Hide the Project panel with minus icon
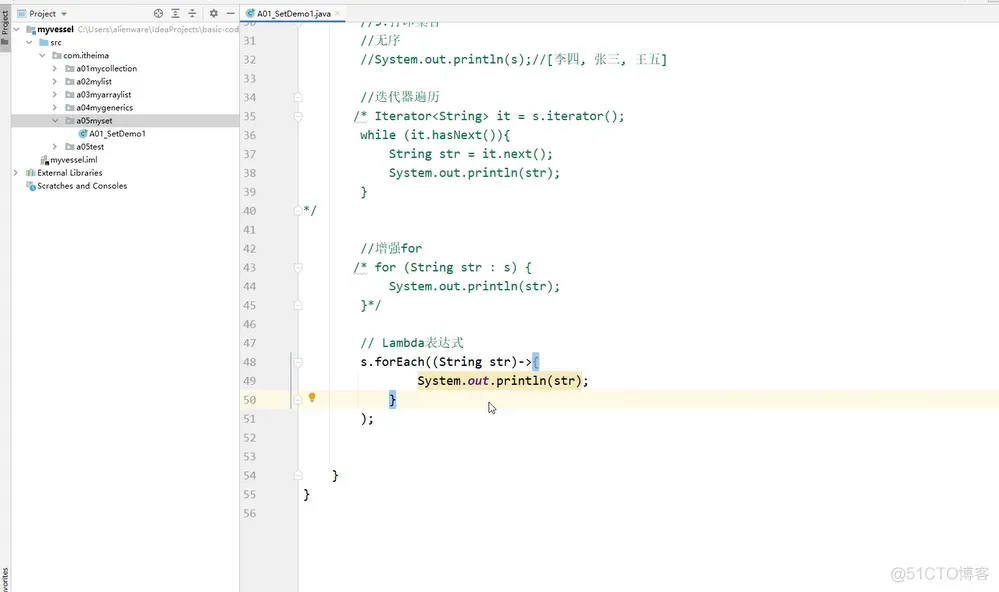Screen dimensions: 999x592 pyautogui.click(x=231, y=13)
